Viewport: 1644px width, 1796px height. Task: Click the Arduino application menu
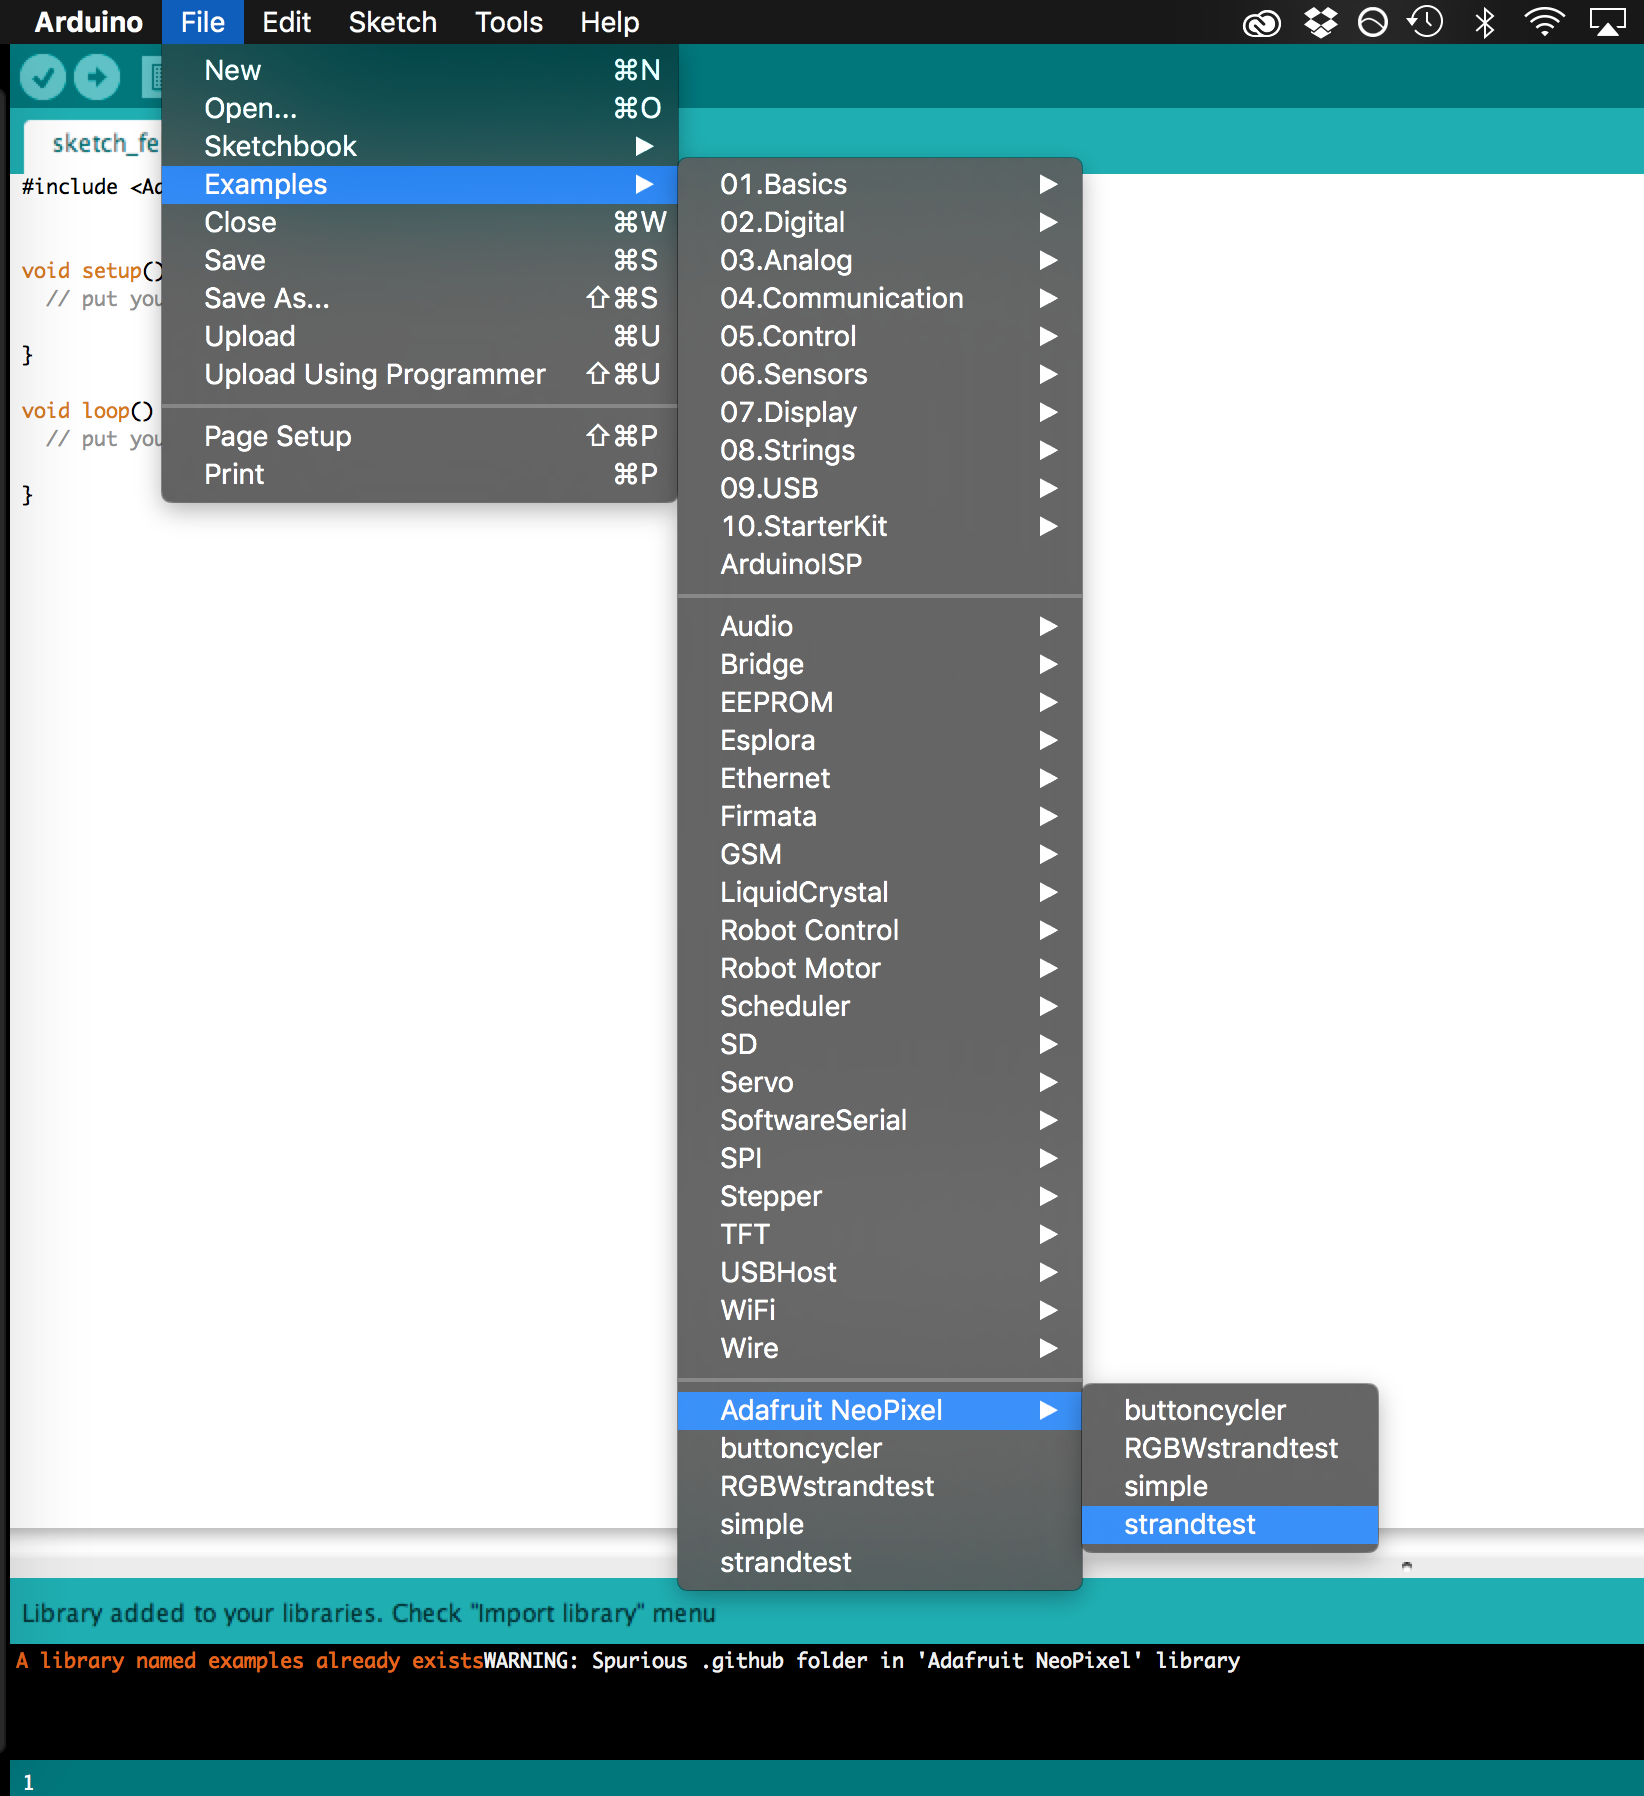tap(88, 22)
